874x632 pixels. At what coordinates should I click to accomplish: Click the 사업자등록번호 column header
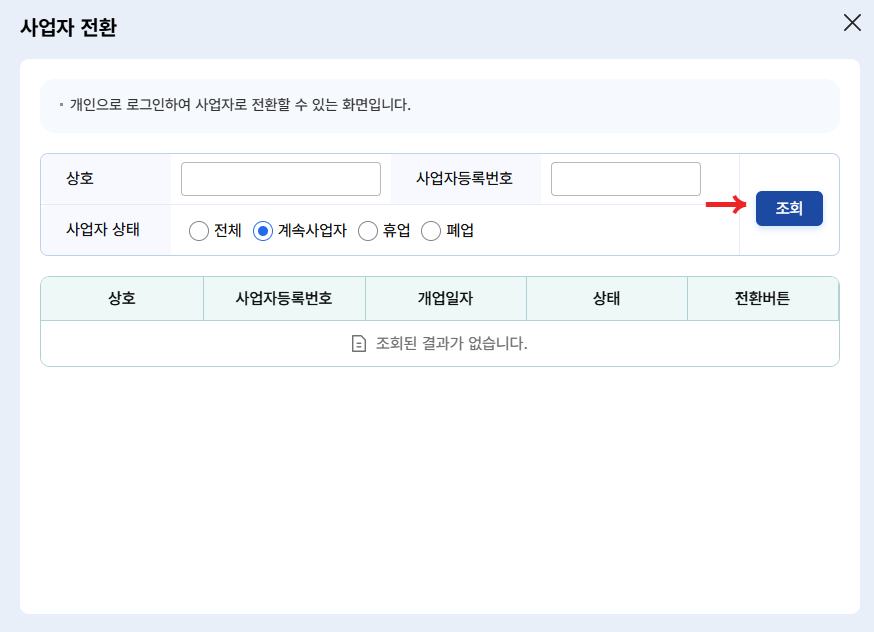pyautogui.click(x=284, y=298)
